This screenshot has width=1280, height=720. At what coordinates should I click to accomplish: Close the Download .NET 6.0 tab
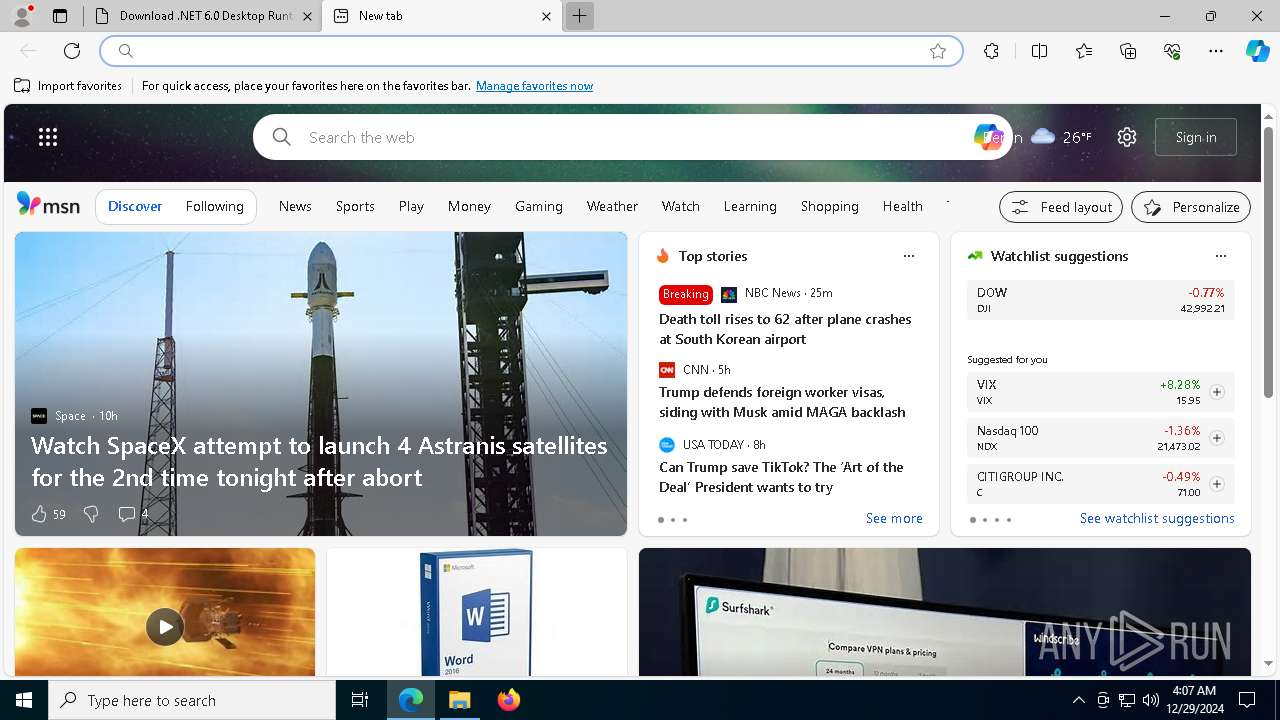point(307,16)
